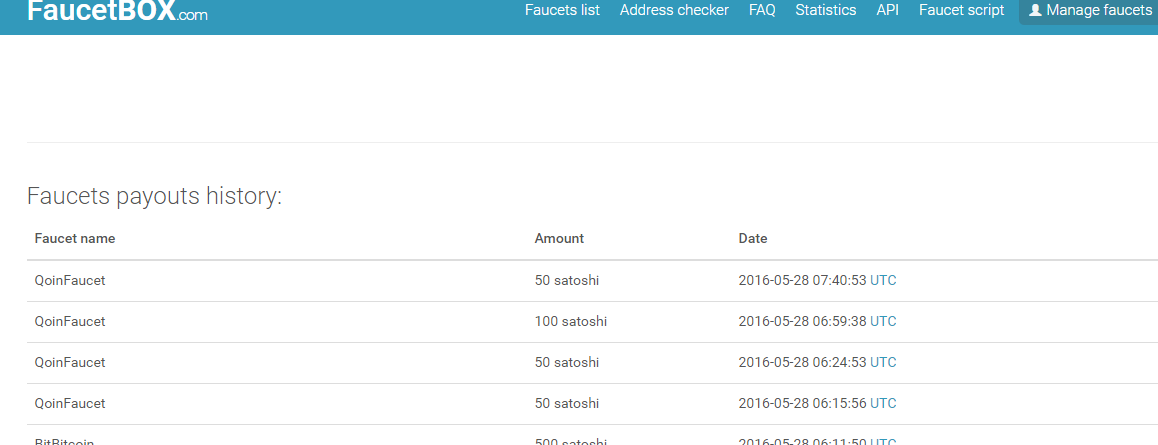Screen dimensions: 1158x445
Task: Click the 2016-05-28 06:24:53 date text
Action: (x=802, y=362)
